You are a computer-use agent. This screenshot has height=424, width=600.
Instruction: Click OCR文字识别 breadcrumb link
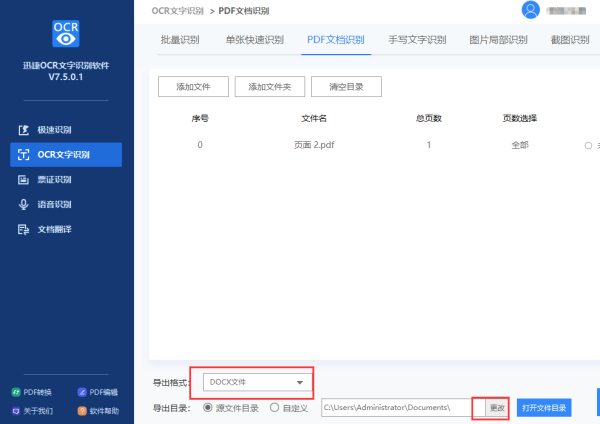[x=178, y=11]
